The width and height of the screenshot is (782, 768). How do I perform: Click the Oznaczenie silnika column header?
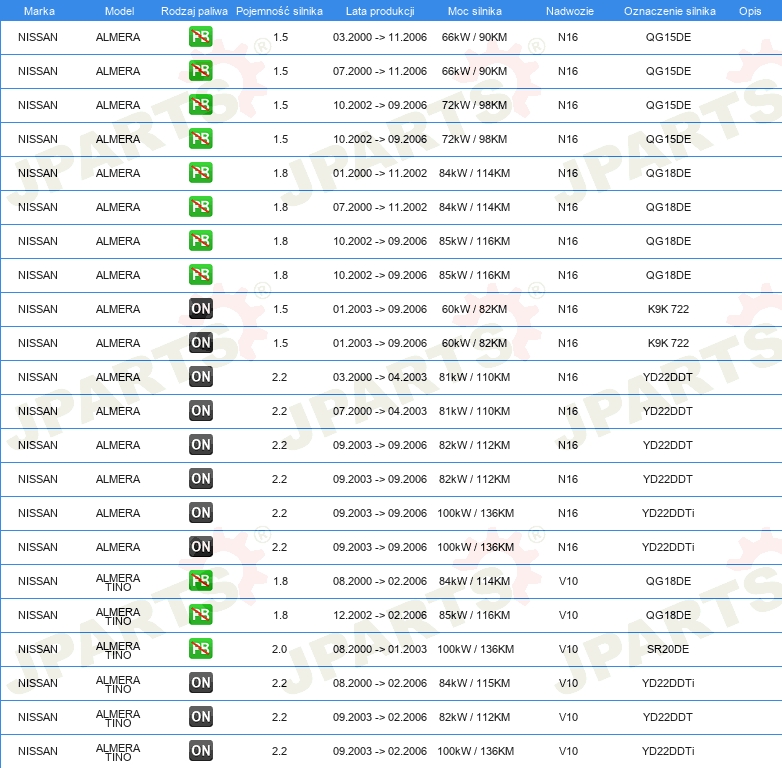[669, 11]
